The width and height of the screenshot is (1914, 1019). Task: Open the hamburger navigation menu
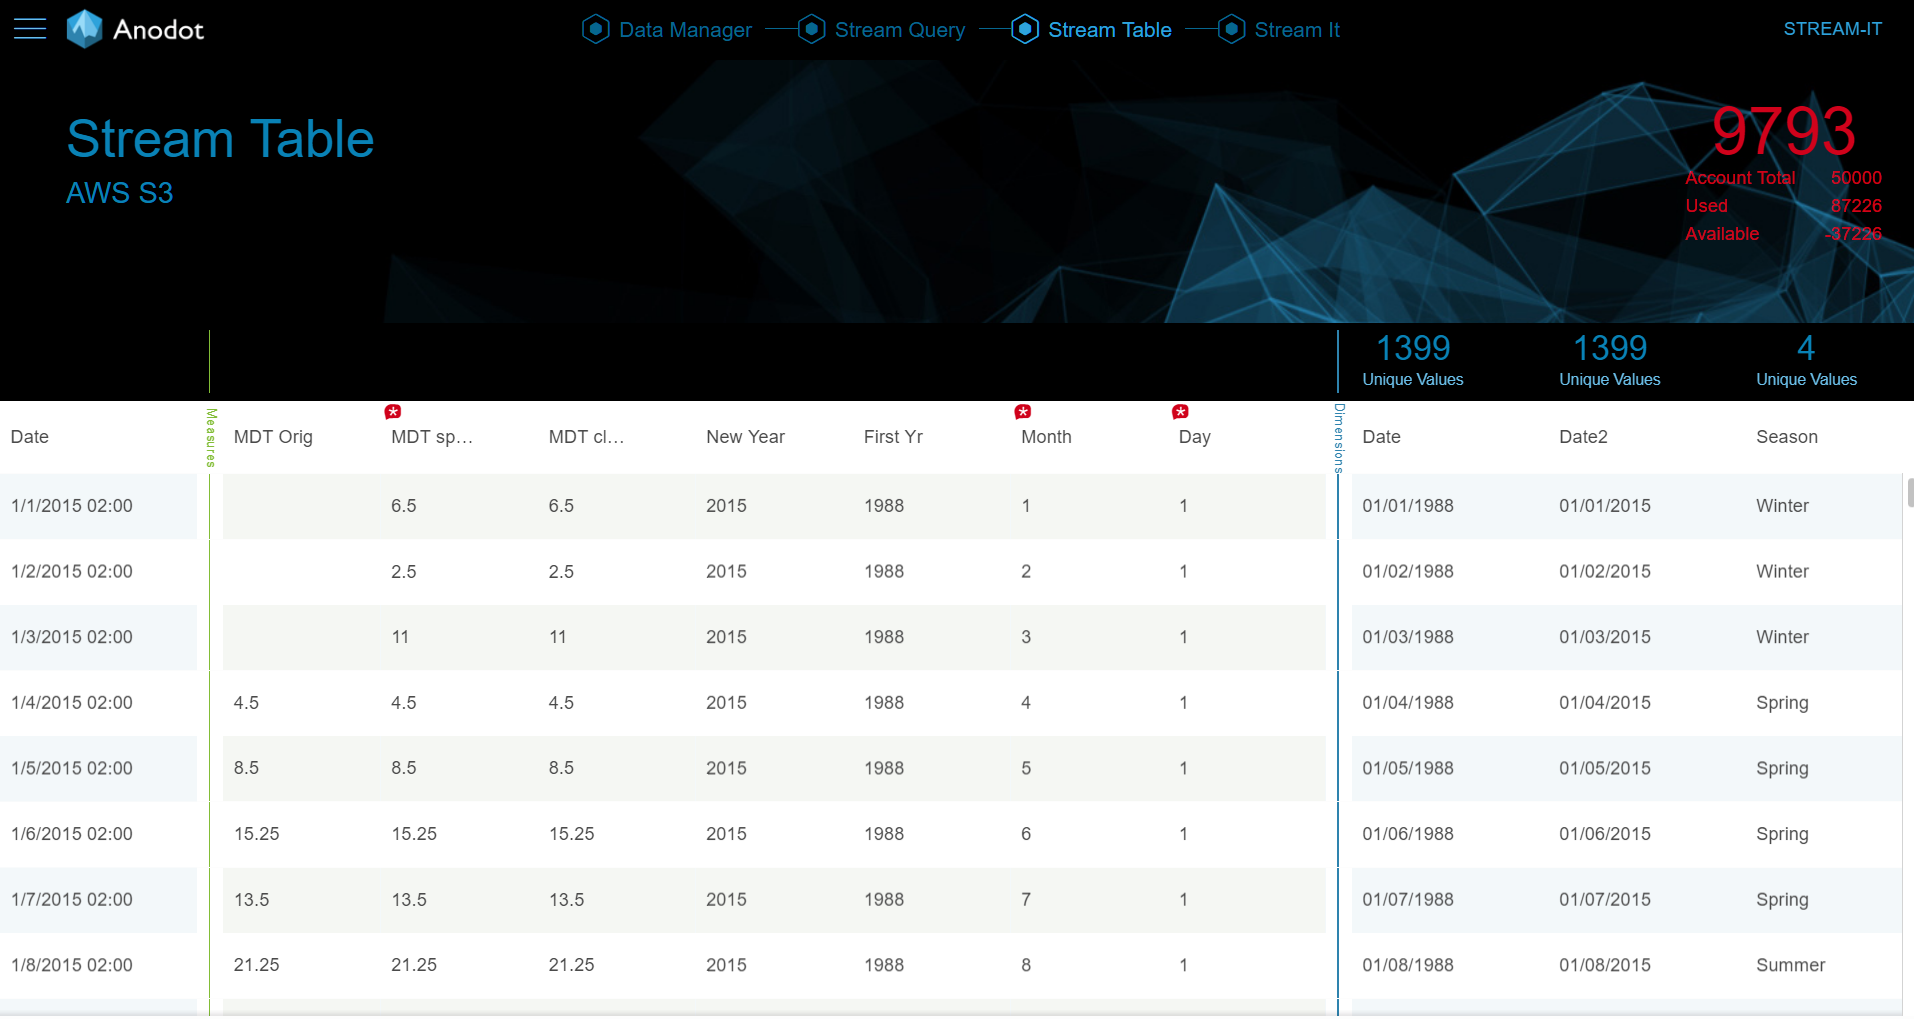tap(29, 28)
